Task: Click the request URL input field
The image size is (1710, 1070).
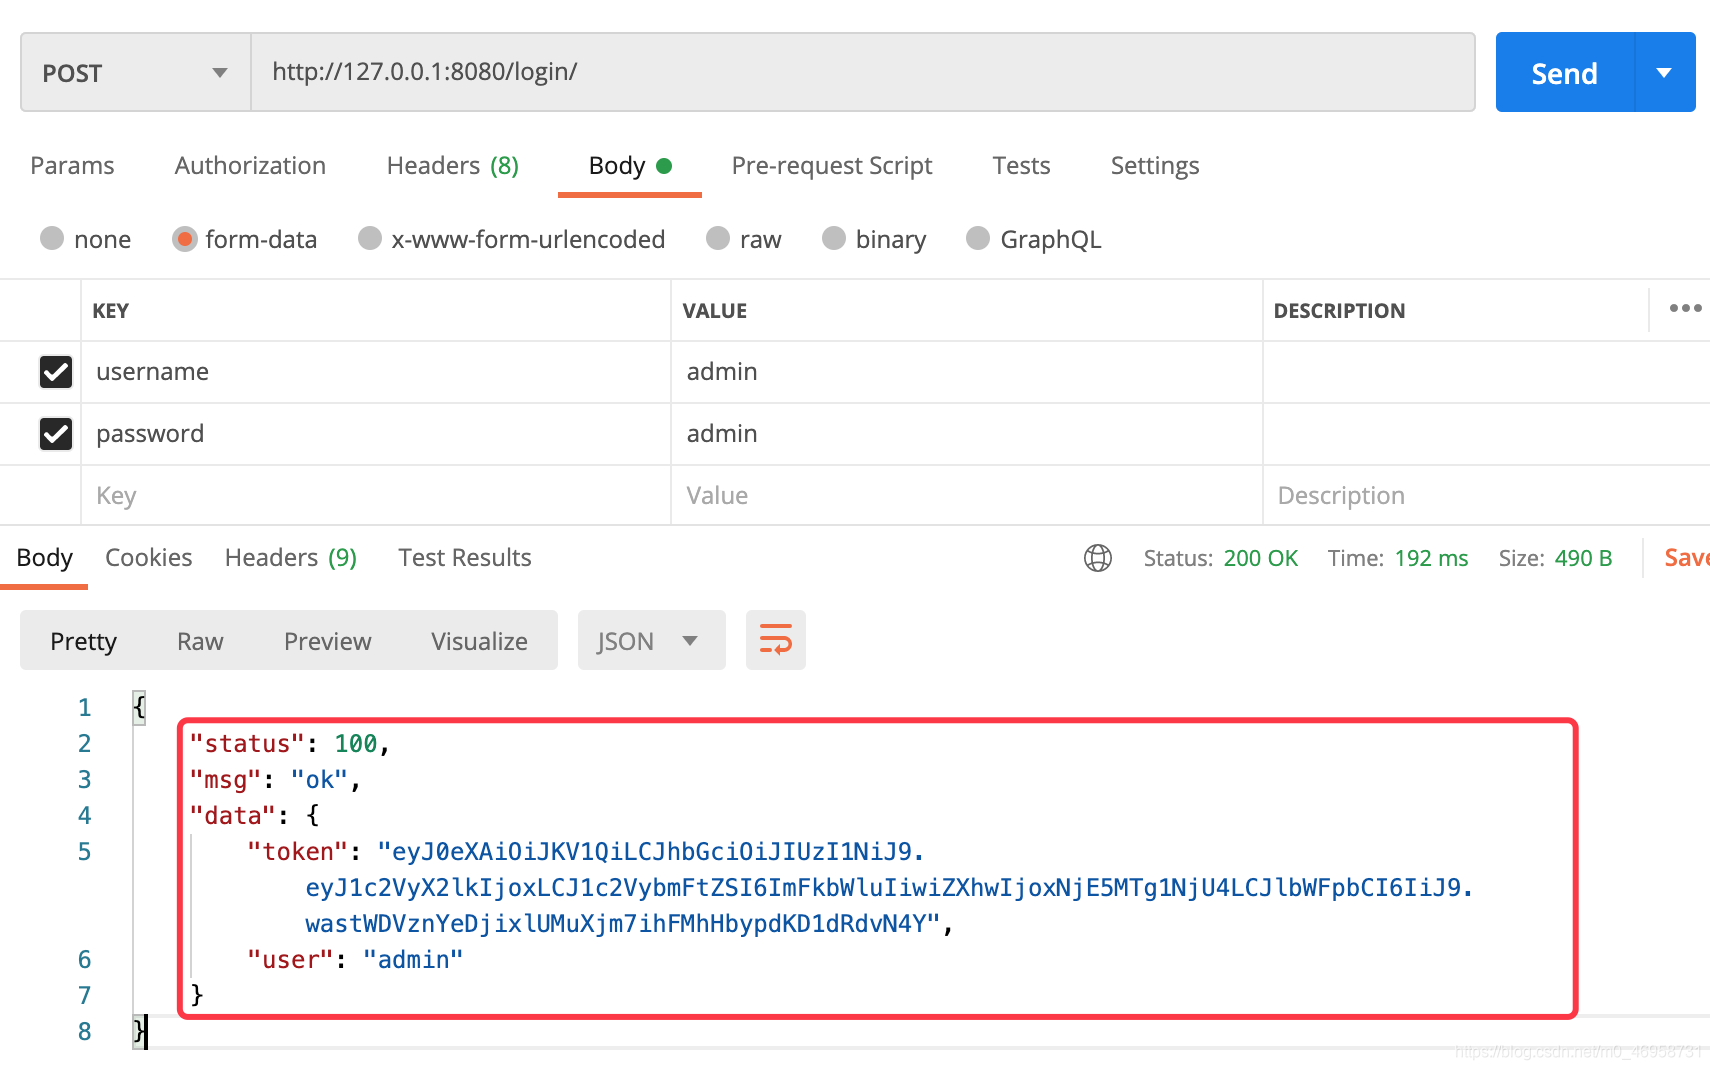Action: 863,72
